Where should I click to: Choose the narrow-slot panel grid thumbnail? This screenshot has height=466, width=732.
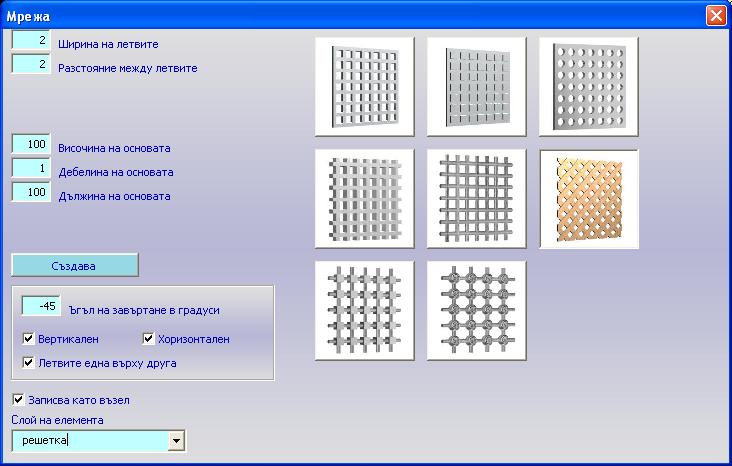coord(477,87)
